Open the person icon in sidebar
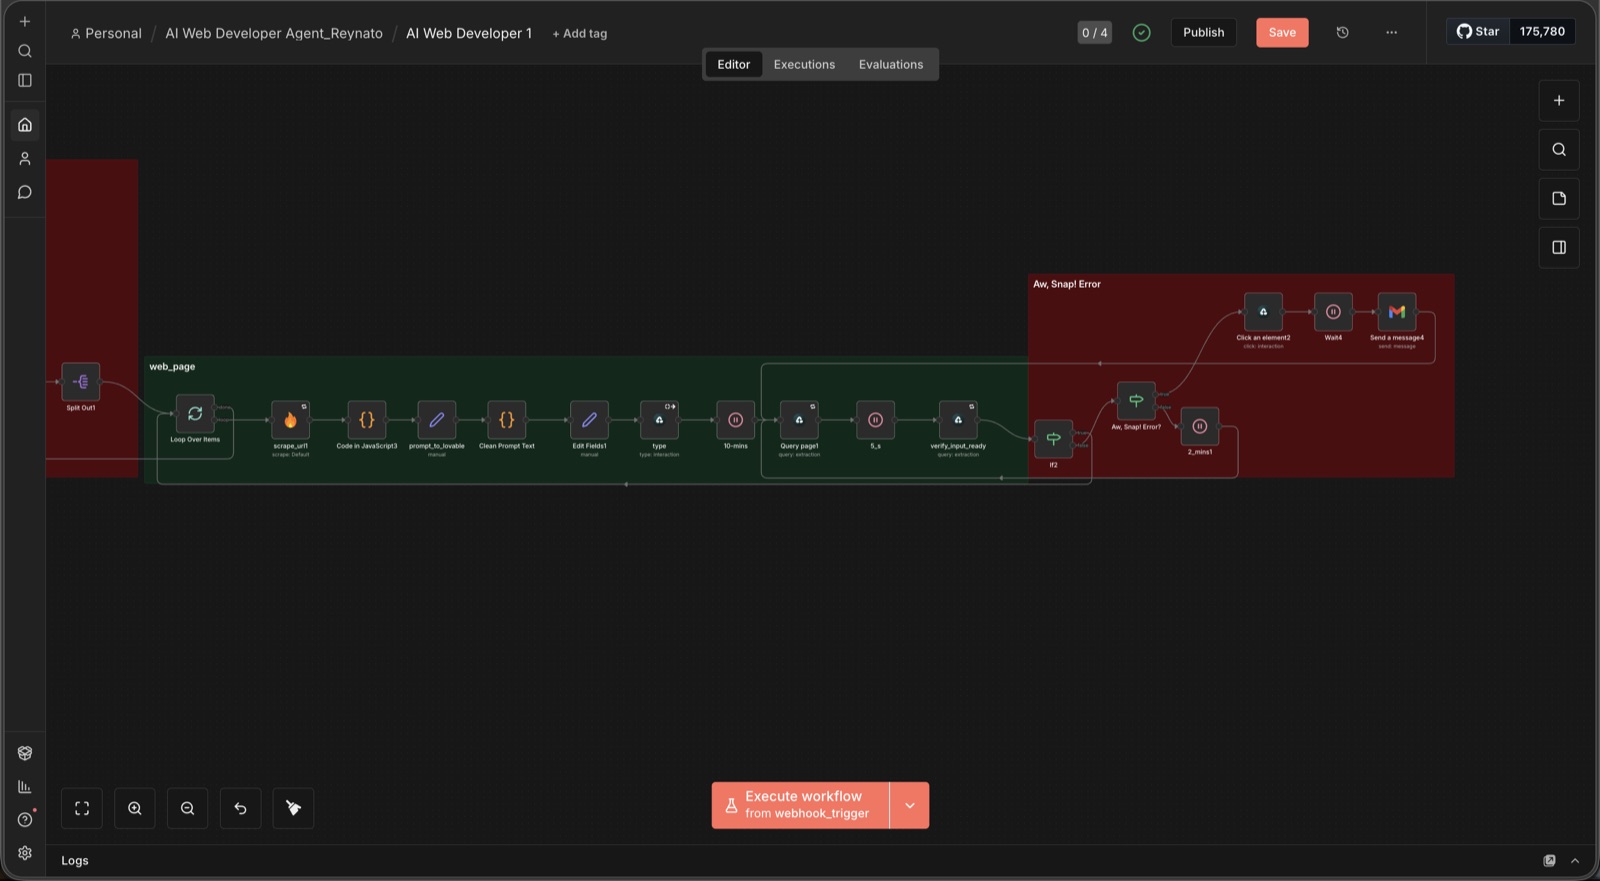The height and width of the screenshot is (881, 1600). [25, 159]
